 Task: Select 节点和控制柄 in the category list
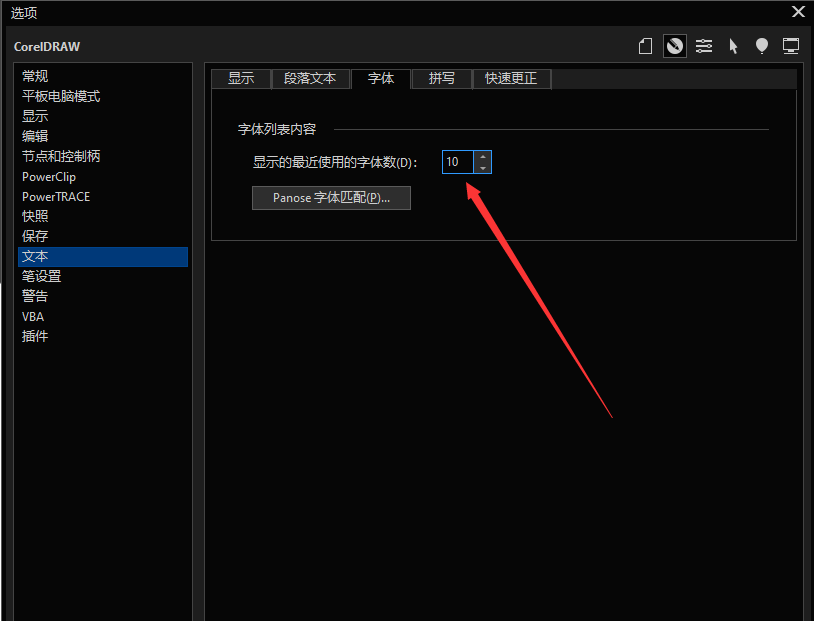pos(103,156)
